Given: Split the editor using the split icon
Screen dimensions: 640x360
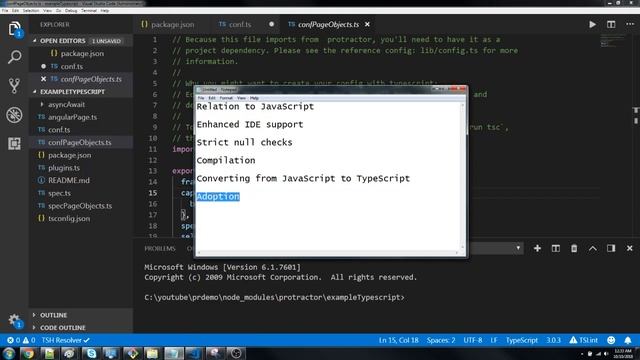Looking at the screenshot, I should coord(611,24).
